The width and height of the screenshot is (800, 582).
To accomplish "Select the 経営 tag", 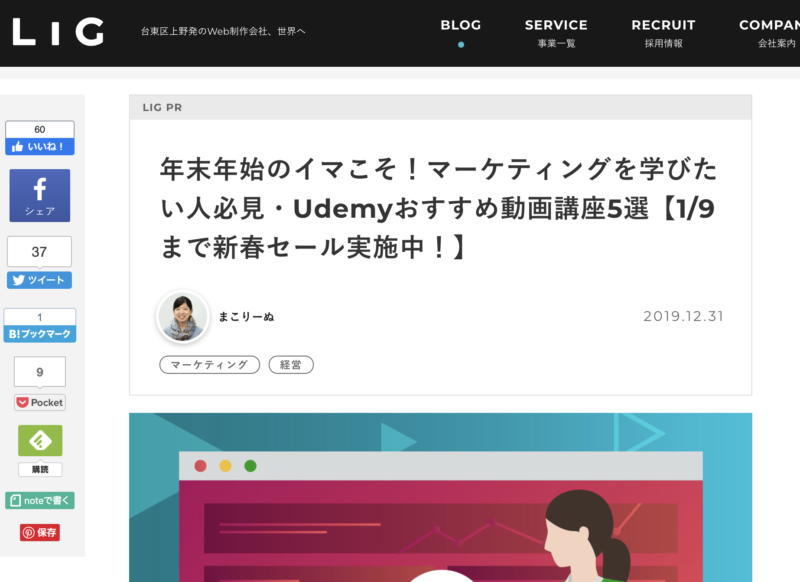I will pos(291,365).
